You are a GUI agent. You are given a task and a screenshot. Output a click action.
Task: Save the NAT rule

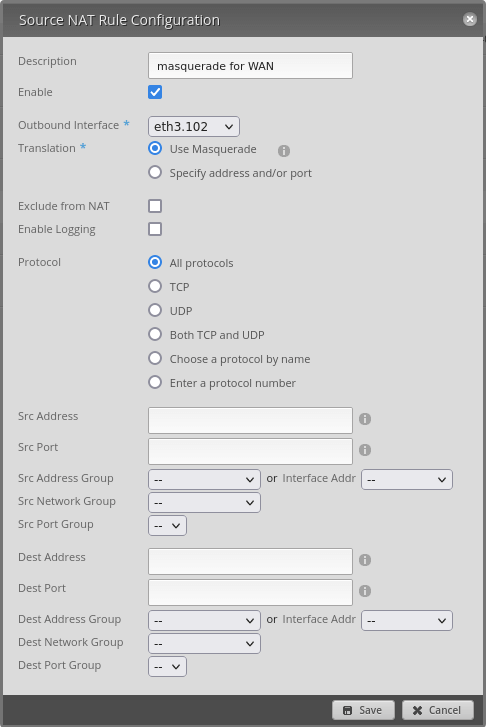[x=363, y=710]
